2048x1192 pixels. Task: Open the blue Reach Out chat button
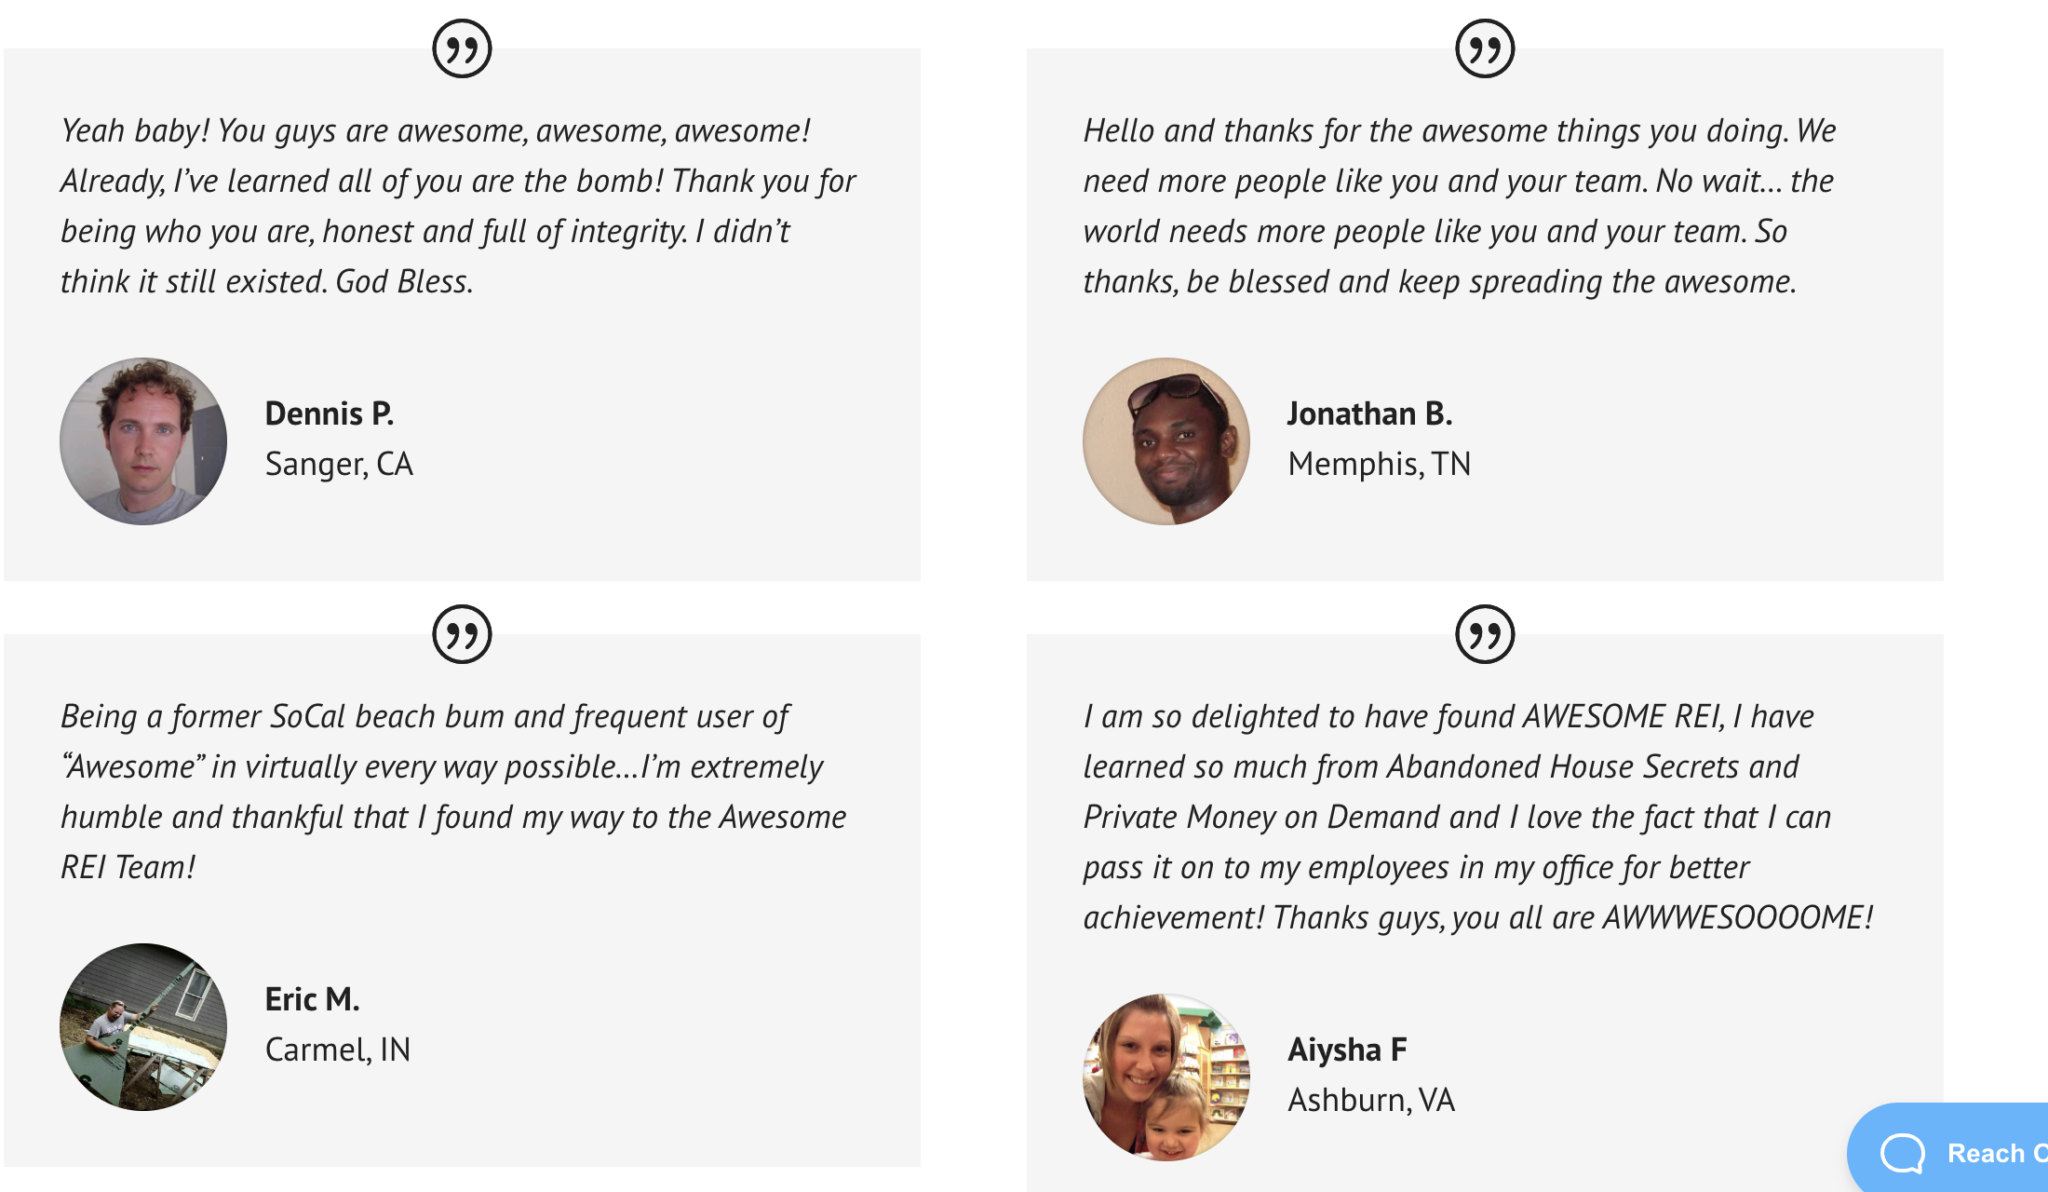pos(1947,1148)
